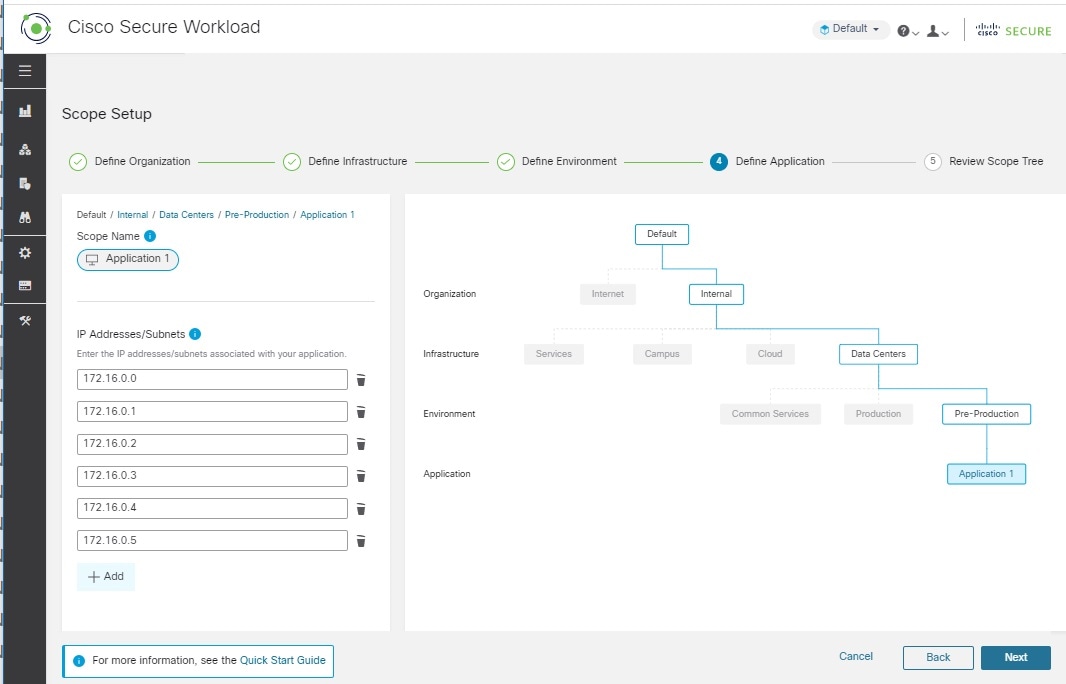Image resolution: width=1066 pixels, height=684 pixels.
Task: Click the 172.16.0.2 input field
Action: click(x=212, y=444)
